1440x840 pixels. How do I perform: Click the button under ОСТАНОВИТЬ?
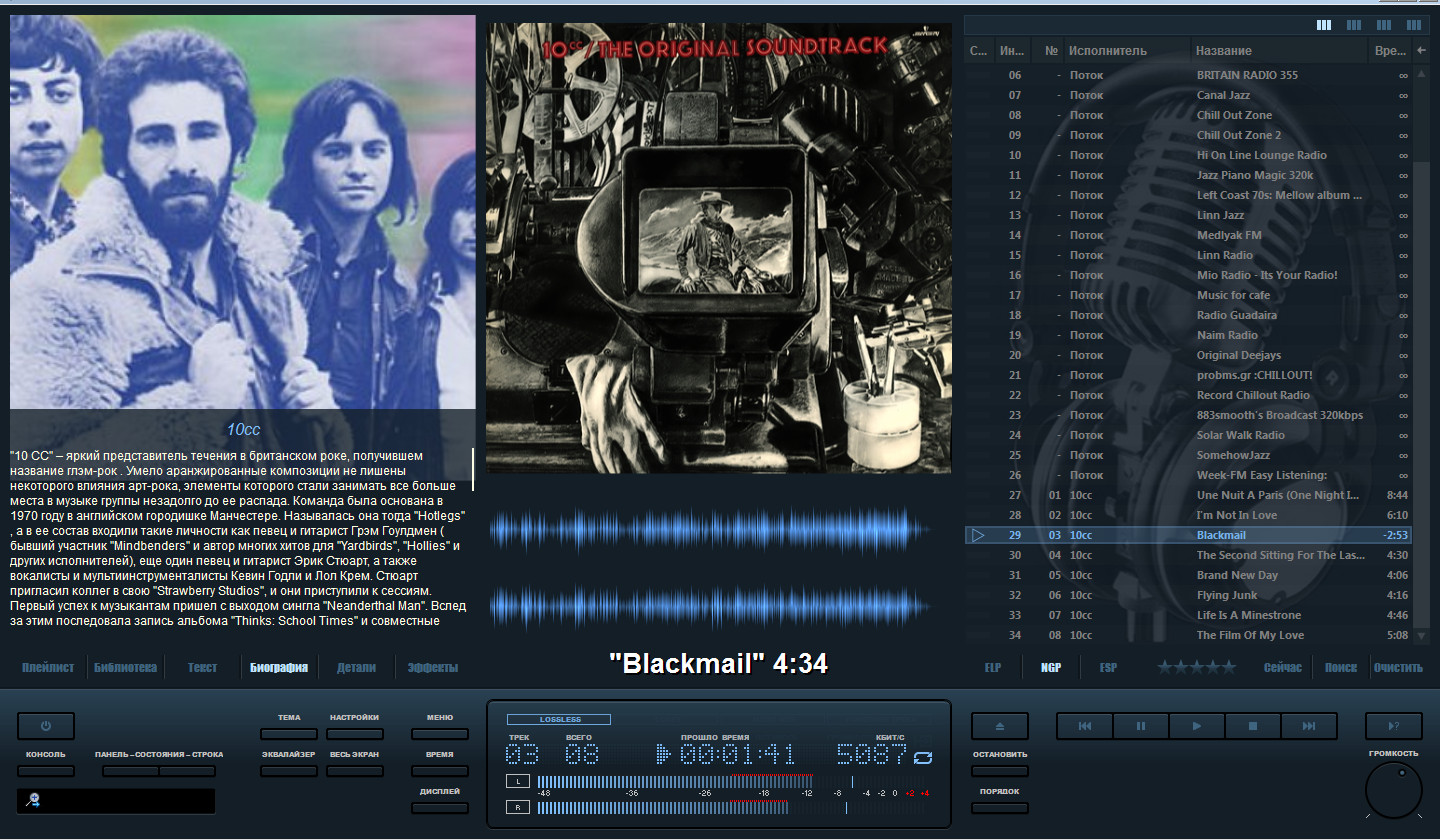click(x=999, y=771)
